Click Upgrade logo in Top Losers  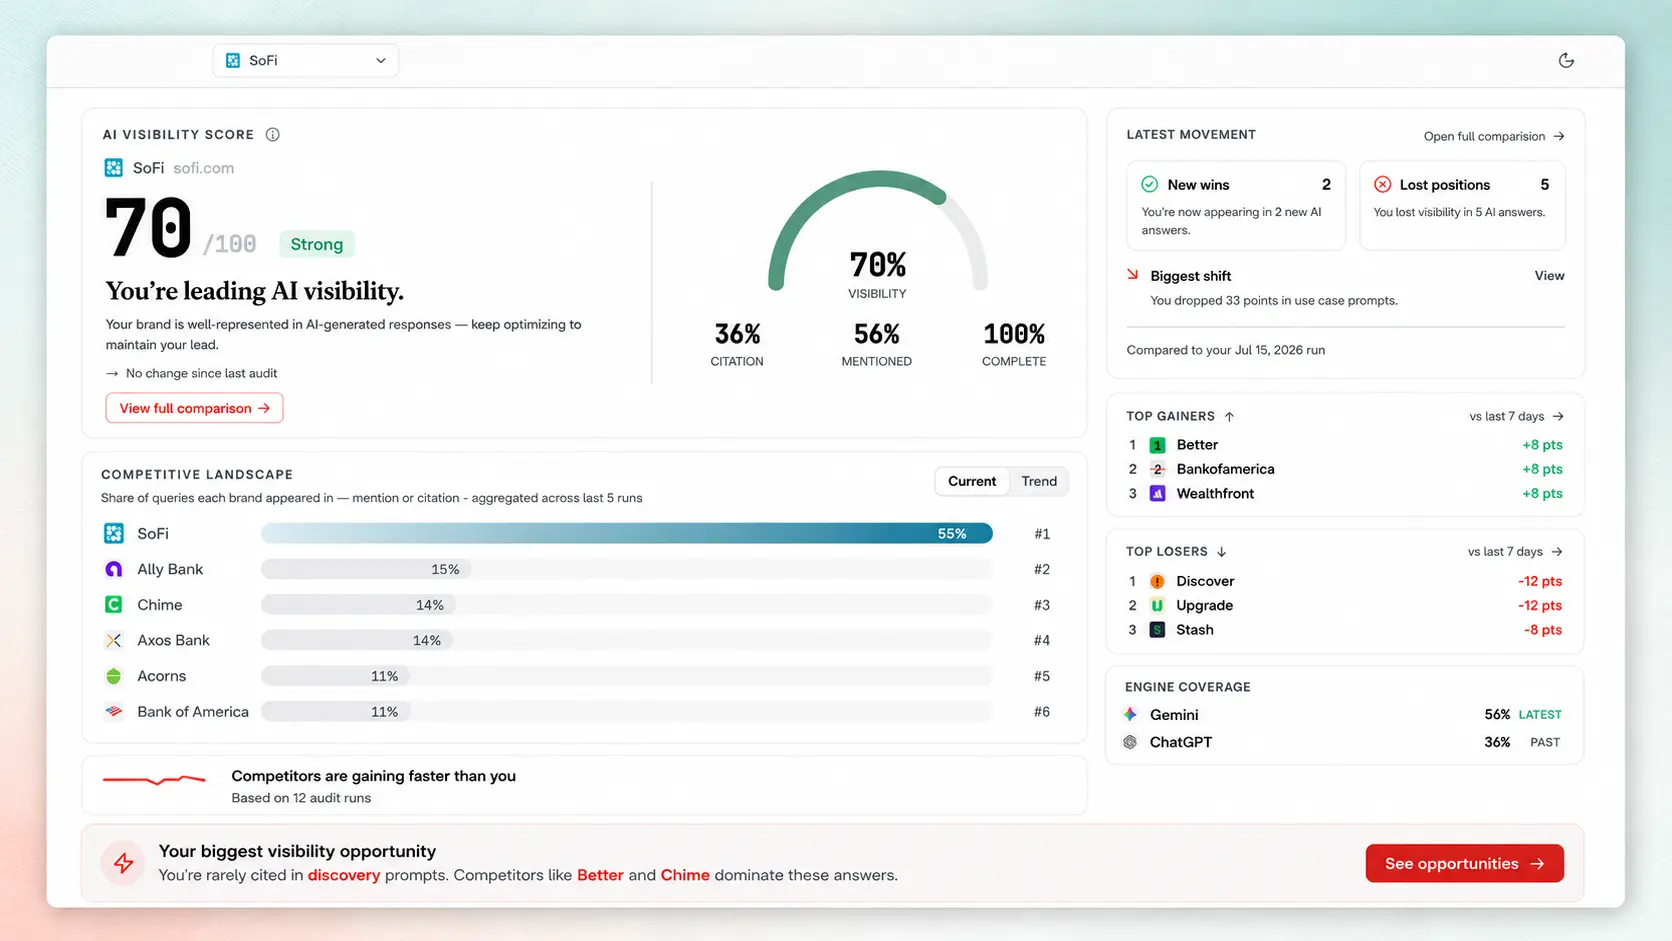point(1157,605)
